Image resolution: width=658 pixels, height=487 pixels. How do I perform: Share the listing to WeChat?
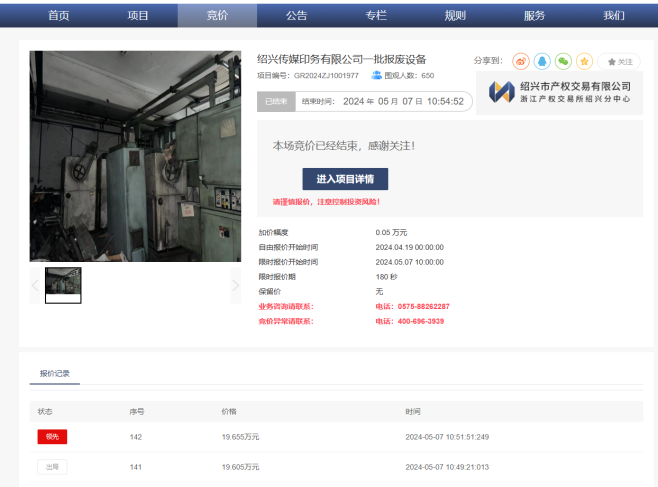coord(563,61)
